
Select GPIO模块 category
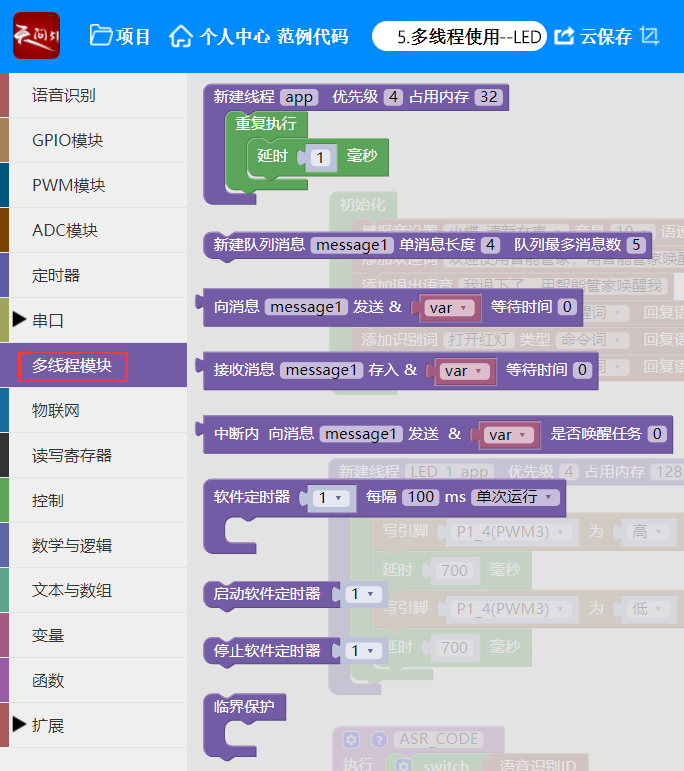(93, 140)
